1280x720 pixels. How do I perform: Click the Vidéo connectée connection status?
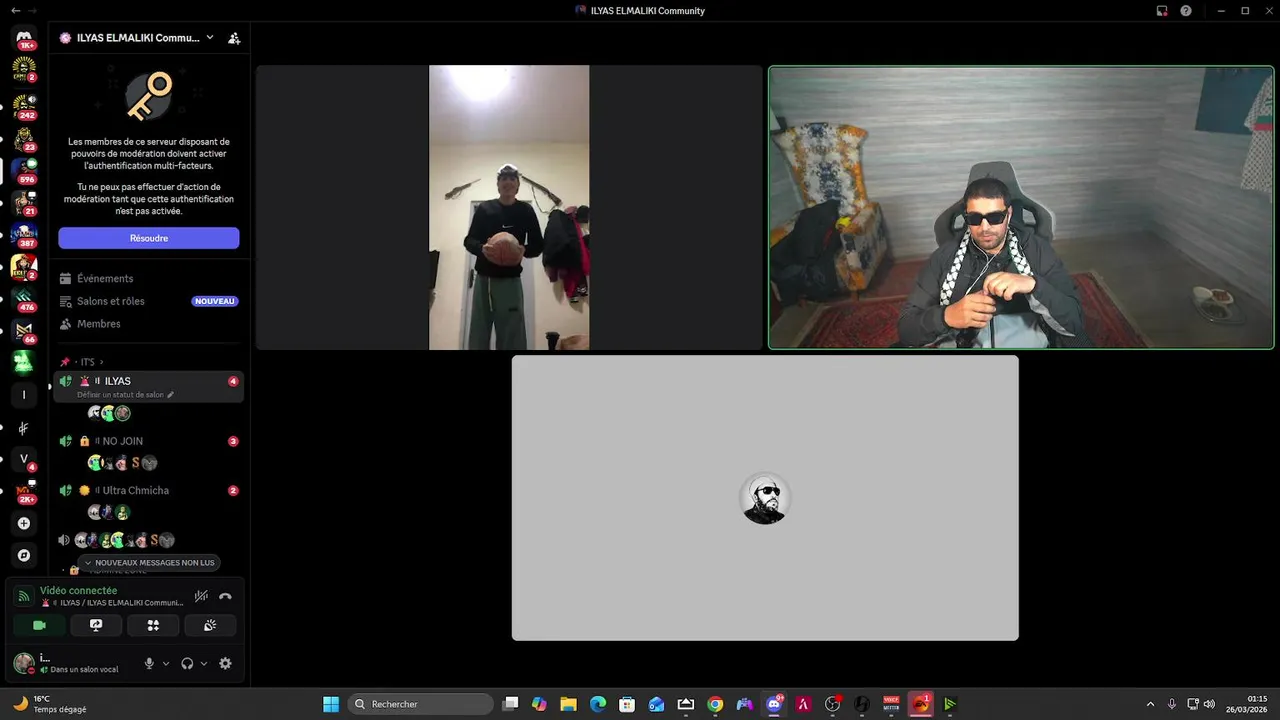78,591
